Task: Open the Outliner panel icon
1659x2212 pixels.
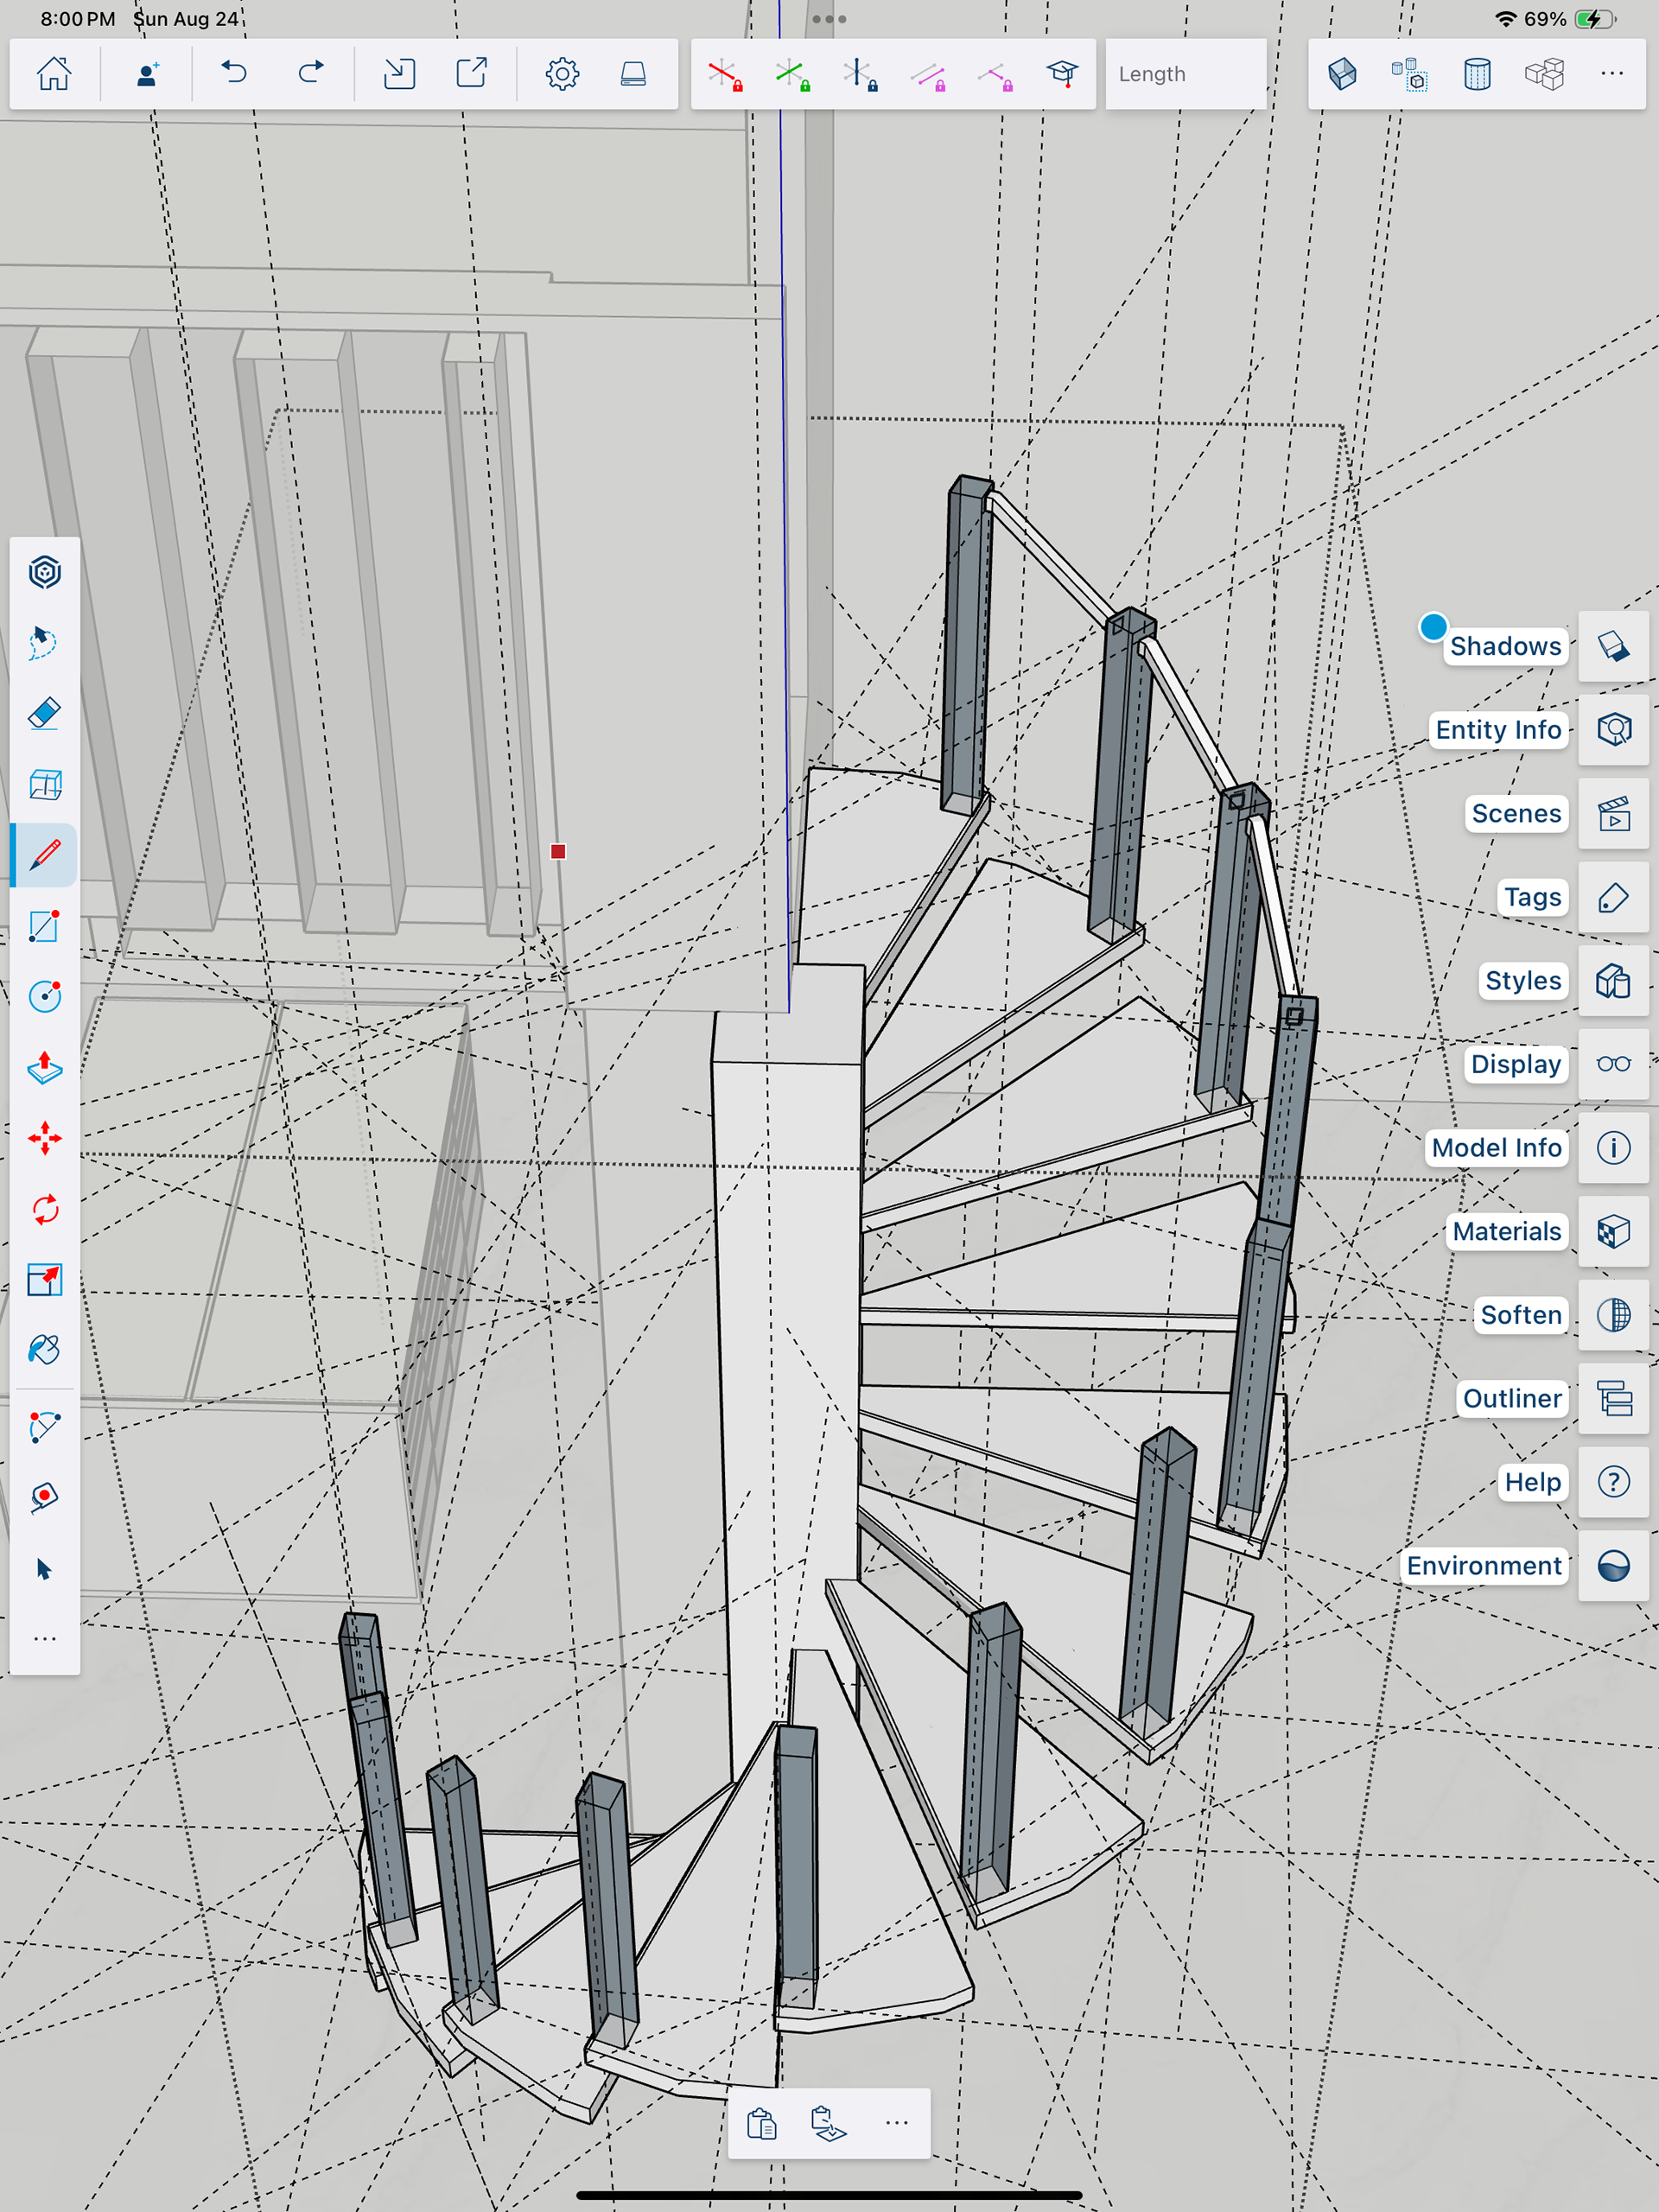Action: click(1613, 1398)
